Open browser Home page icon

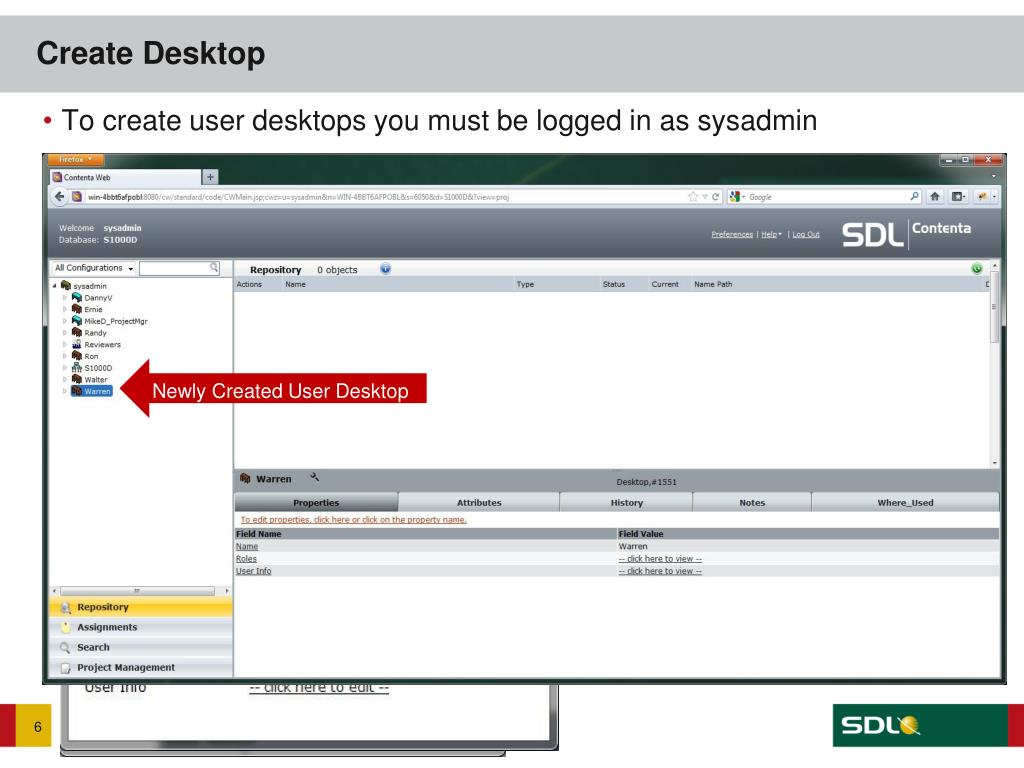[x=935, y=197]
